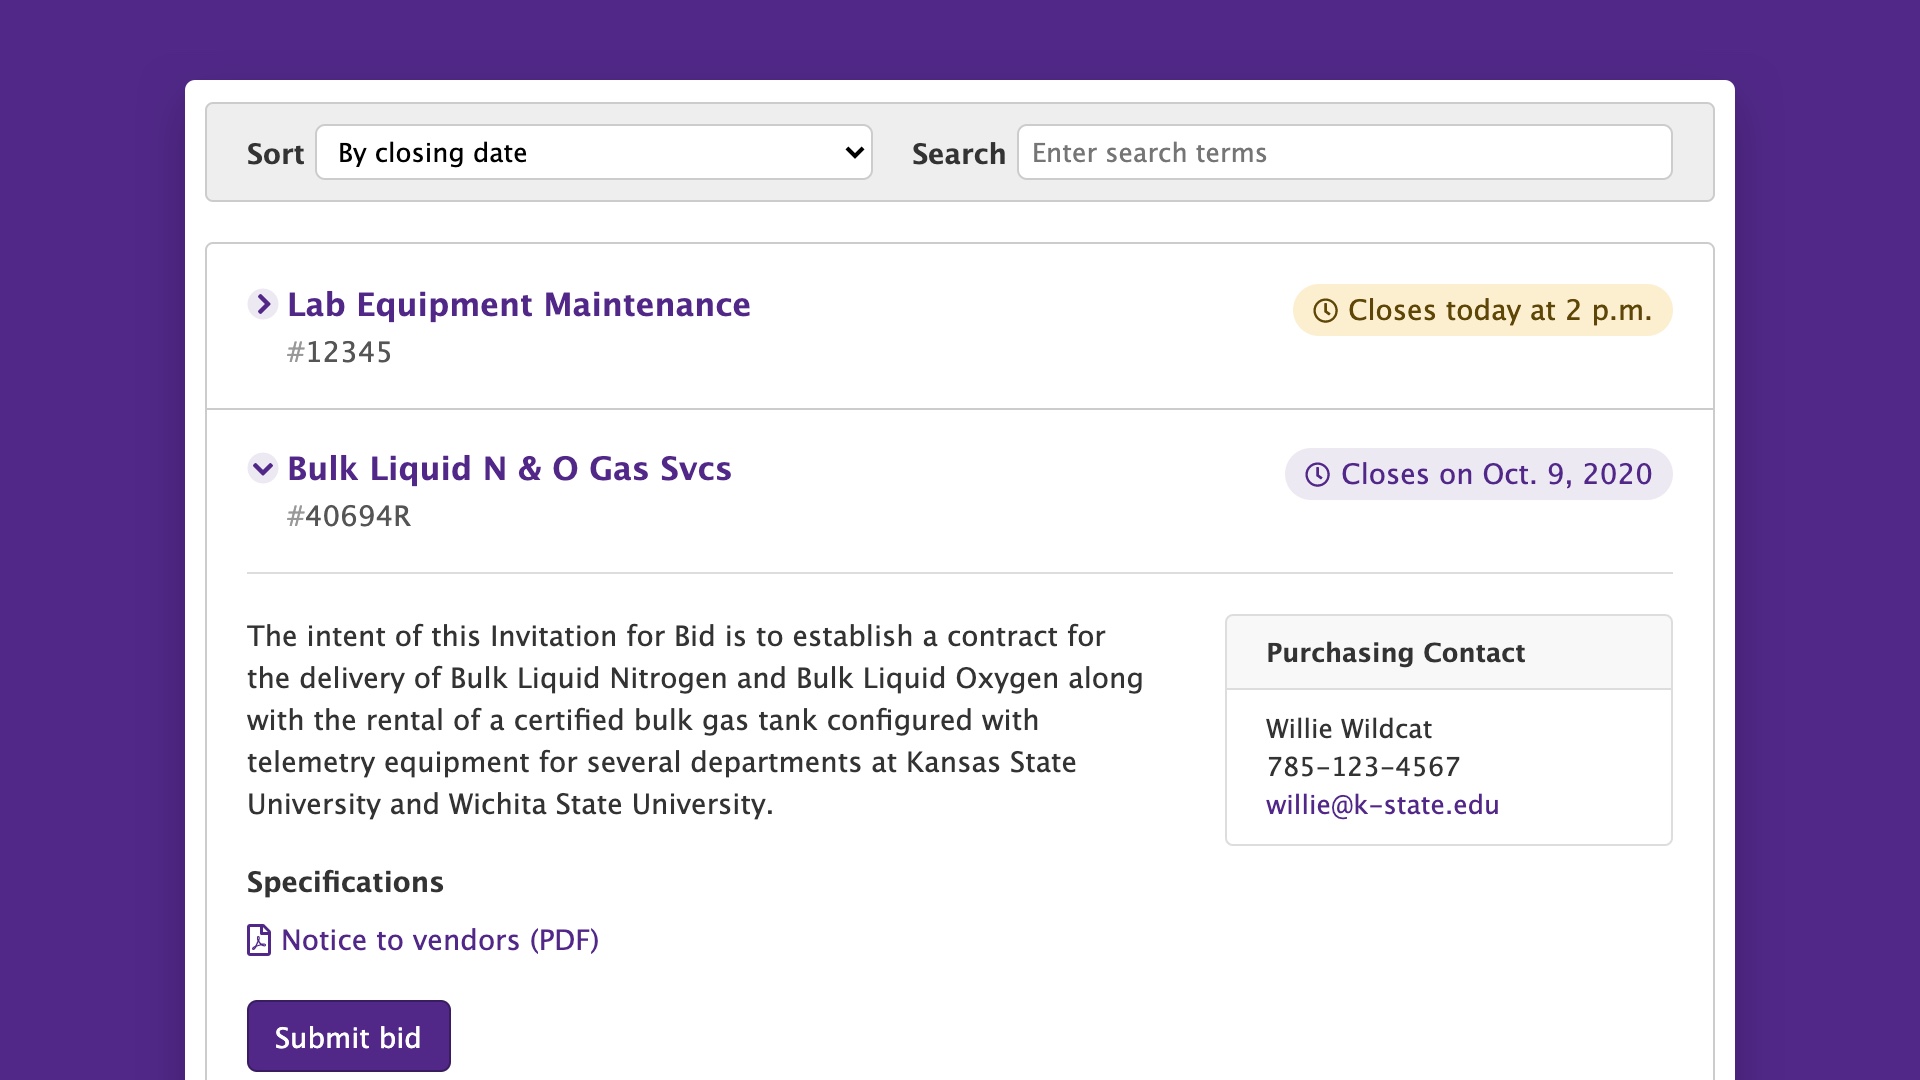Click the down chevron beside Bulk Liquid N & O Gas Svcs

(x=263, y=468)
